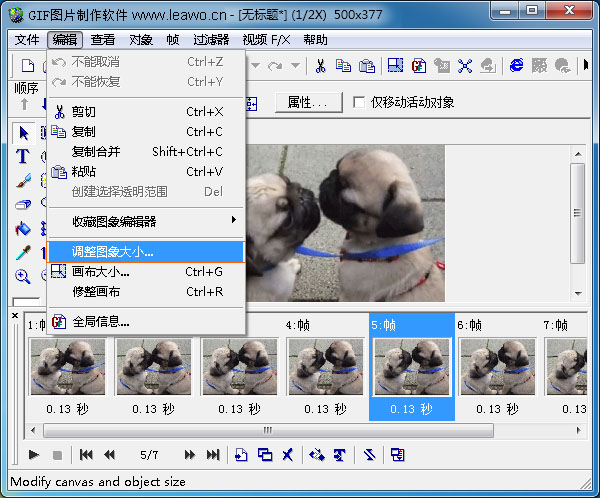This screenshot has height=498, width=600.
Task: Open the 帧 menu
Action: pos(173,40)
